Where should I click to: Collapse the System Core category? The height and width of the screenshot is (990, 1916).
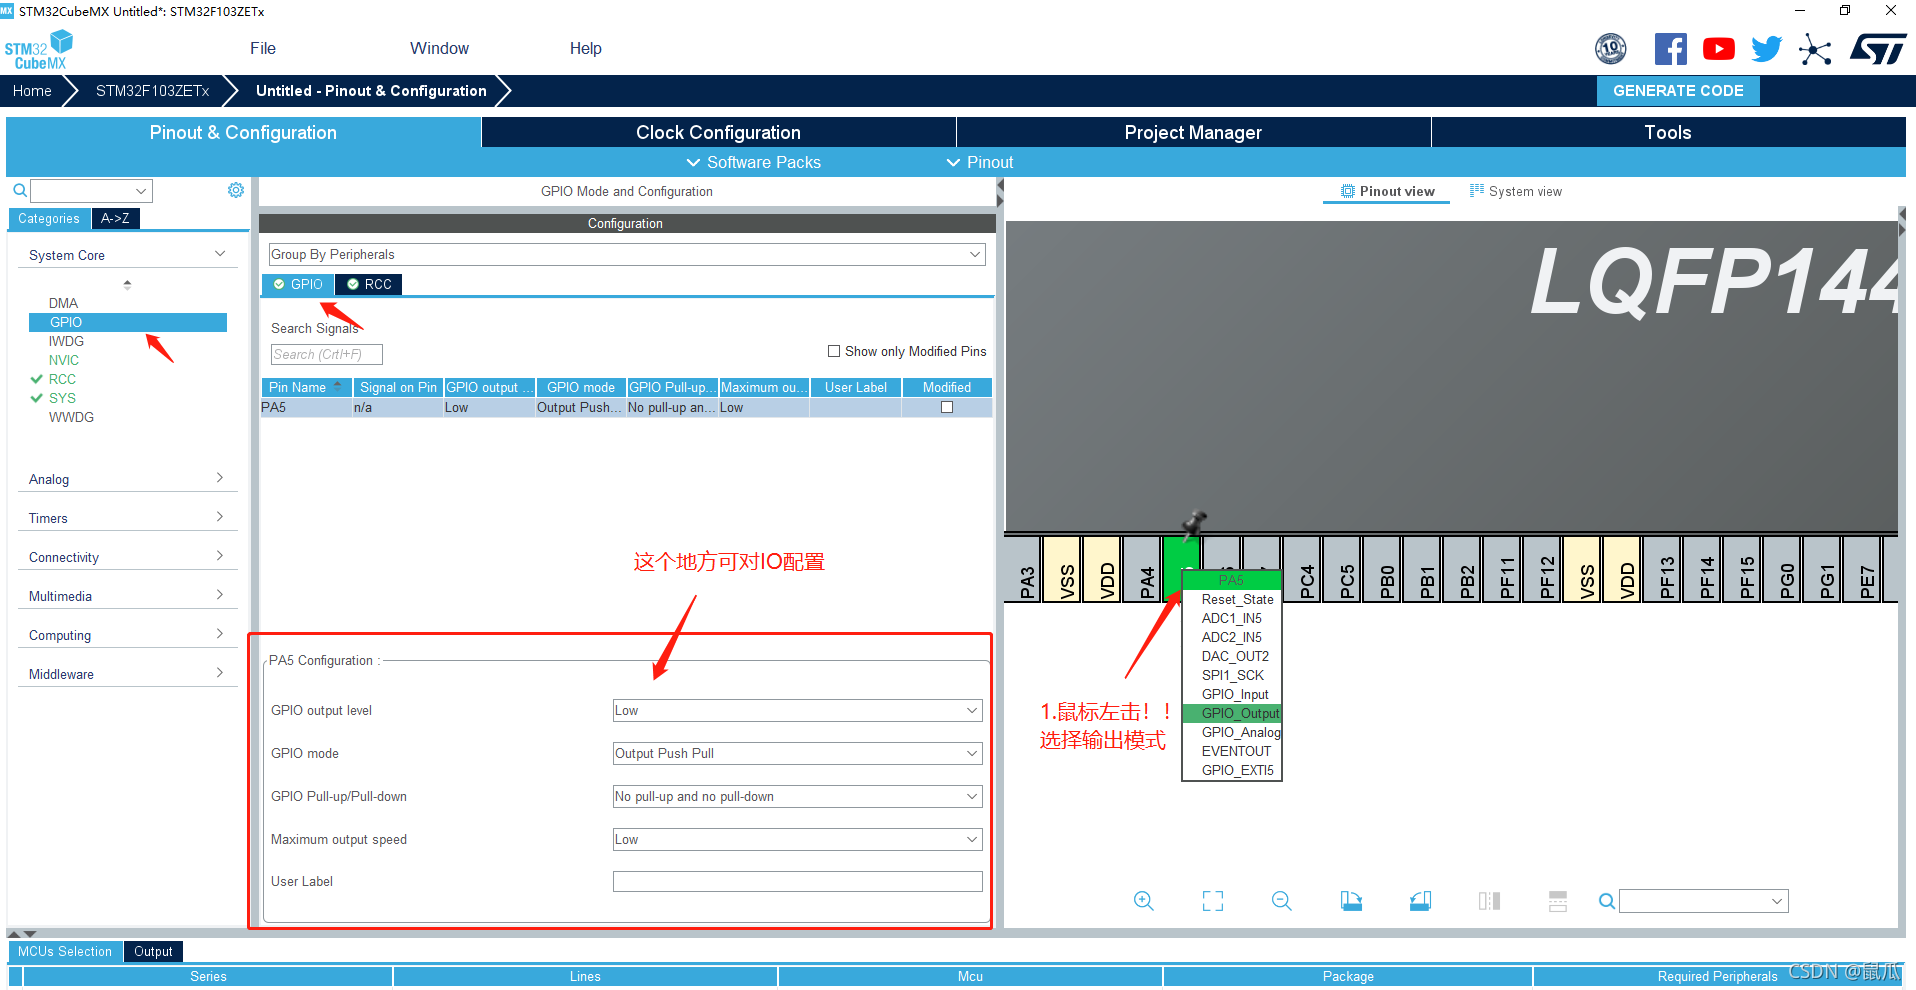tap(127, 255)
